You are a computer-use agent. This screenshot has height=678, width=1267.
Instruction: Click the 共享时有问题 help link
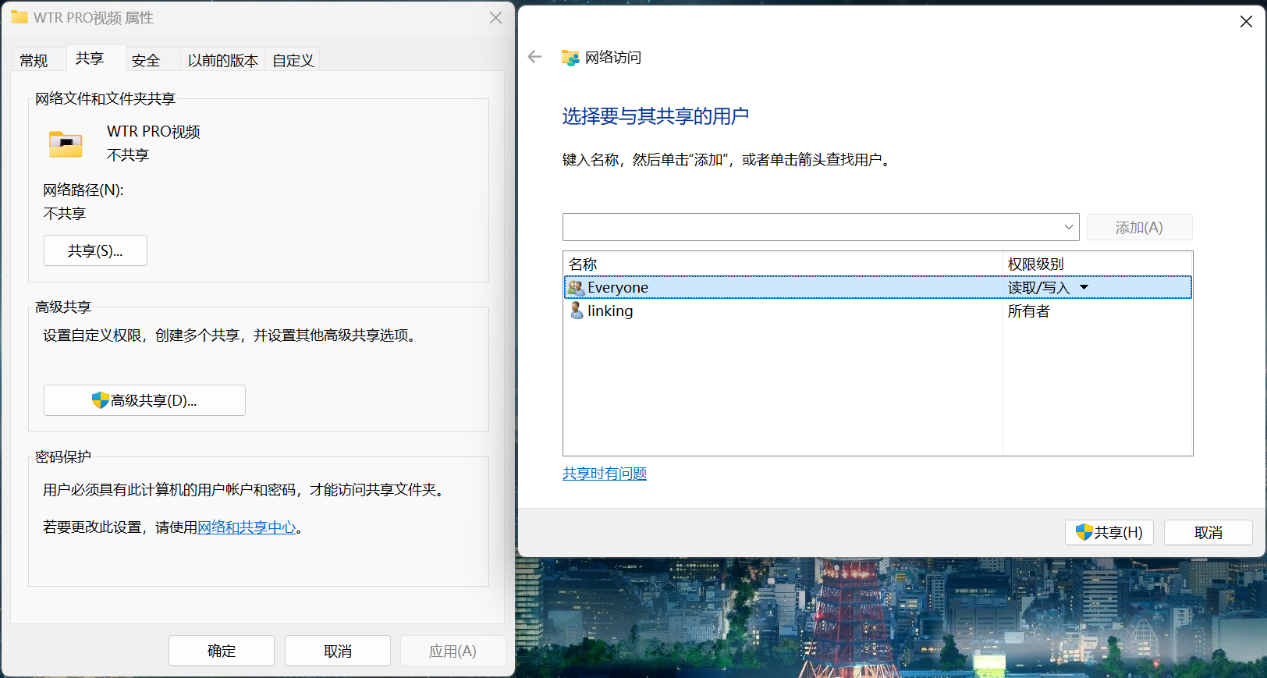604,473
